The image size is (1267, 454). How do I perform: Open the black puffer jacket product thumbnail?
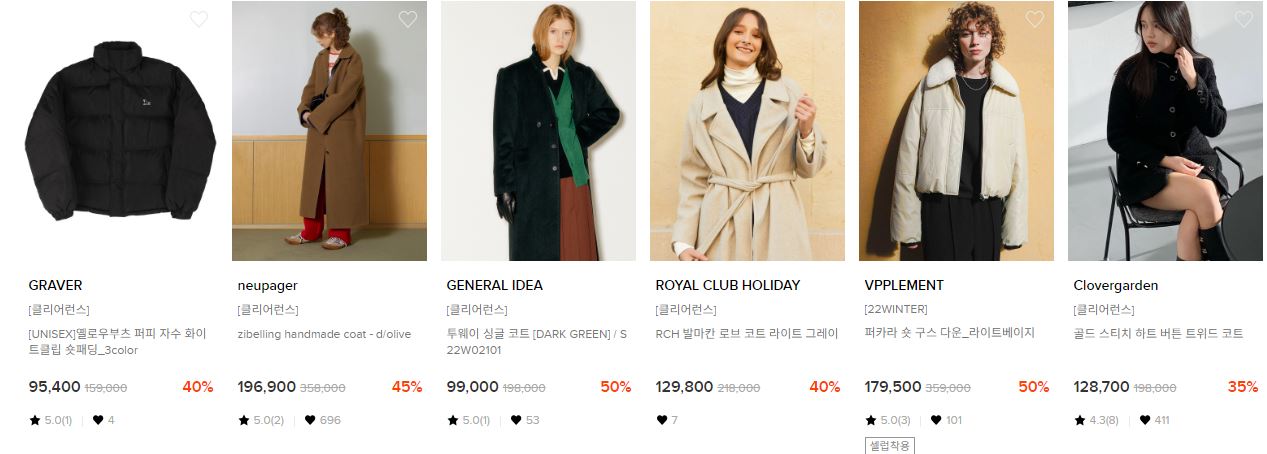(x=120, y=131)
